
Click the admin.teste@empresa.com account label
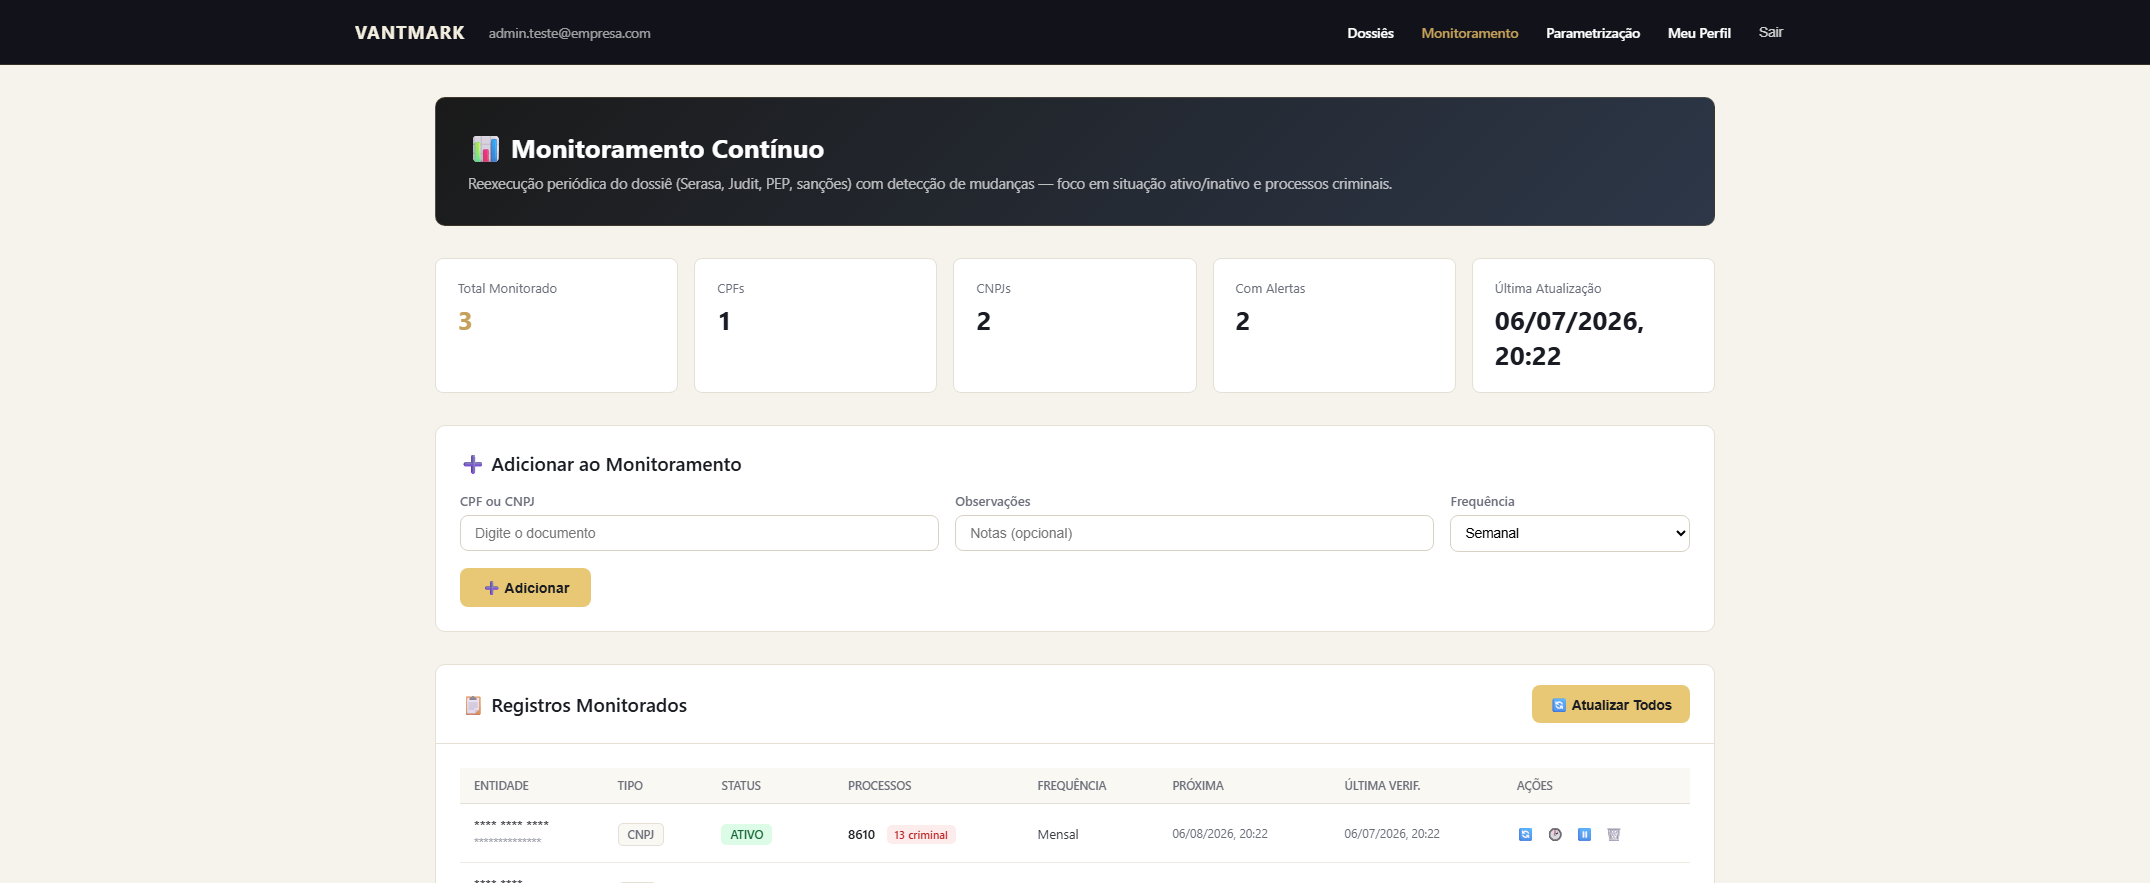pos(569,33)
